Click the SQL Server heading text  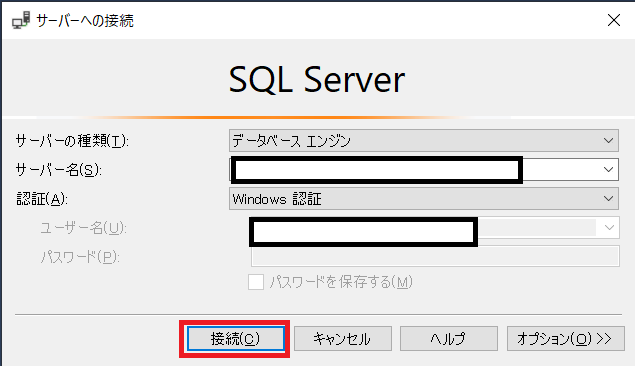point(317,79)
